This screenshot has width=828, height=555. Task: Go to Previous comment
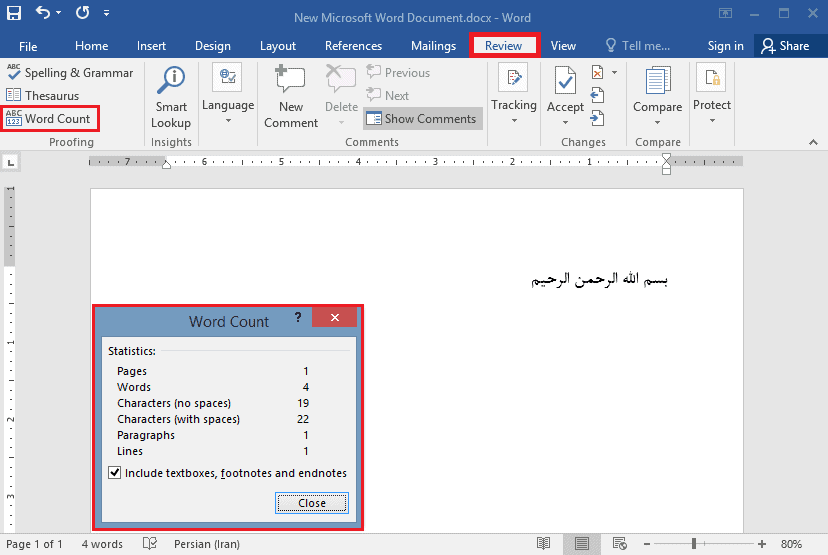tap(398, 73)
